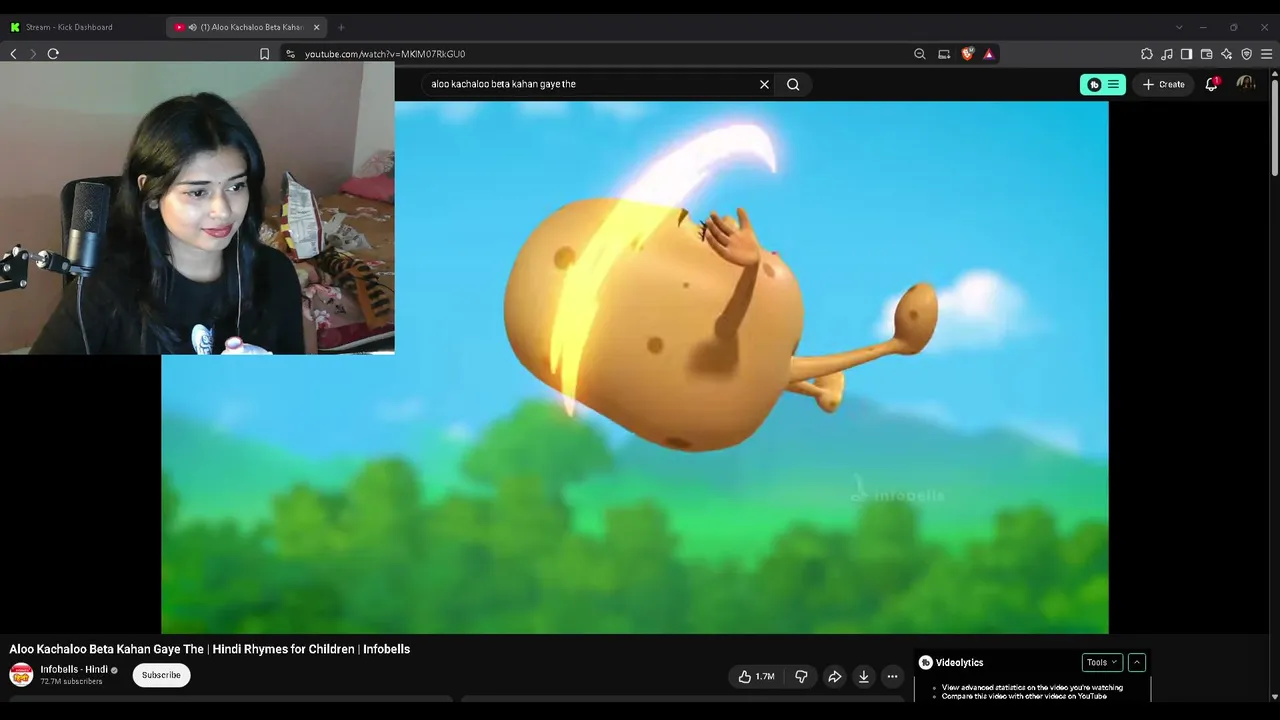Collapse the Videolytics panel

1137,662
